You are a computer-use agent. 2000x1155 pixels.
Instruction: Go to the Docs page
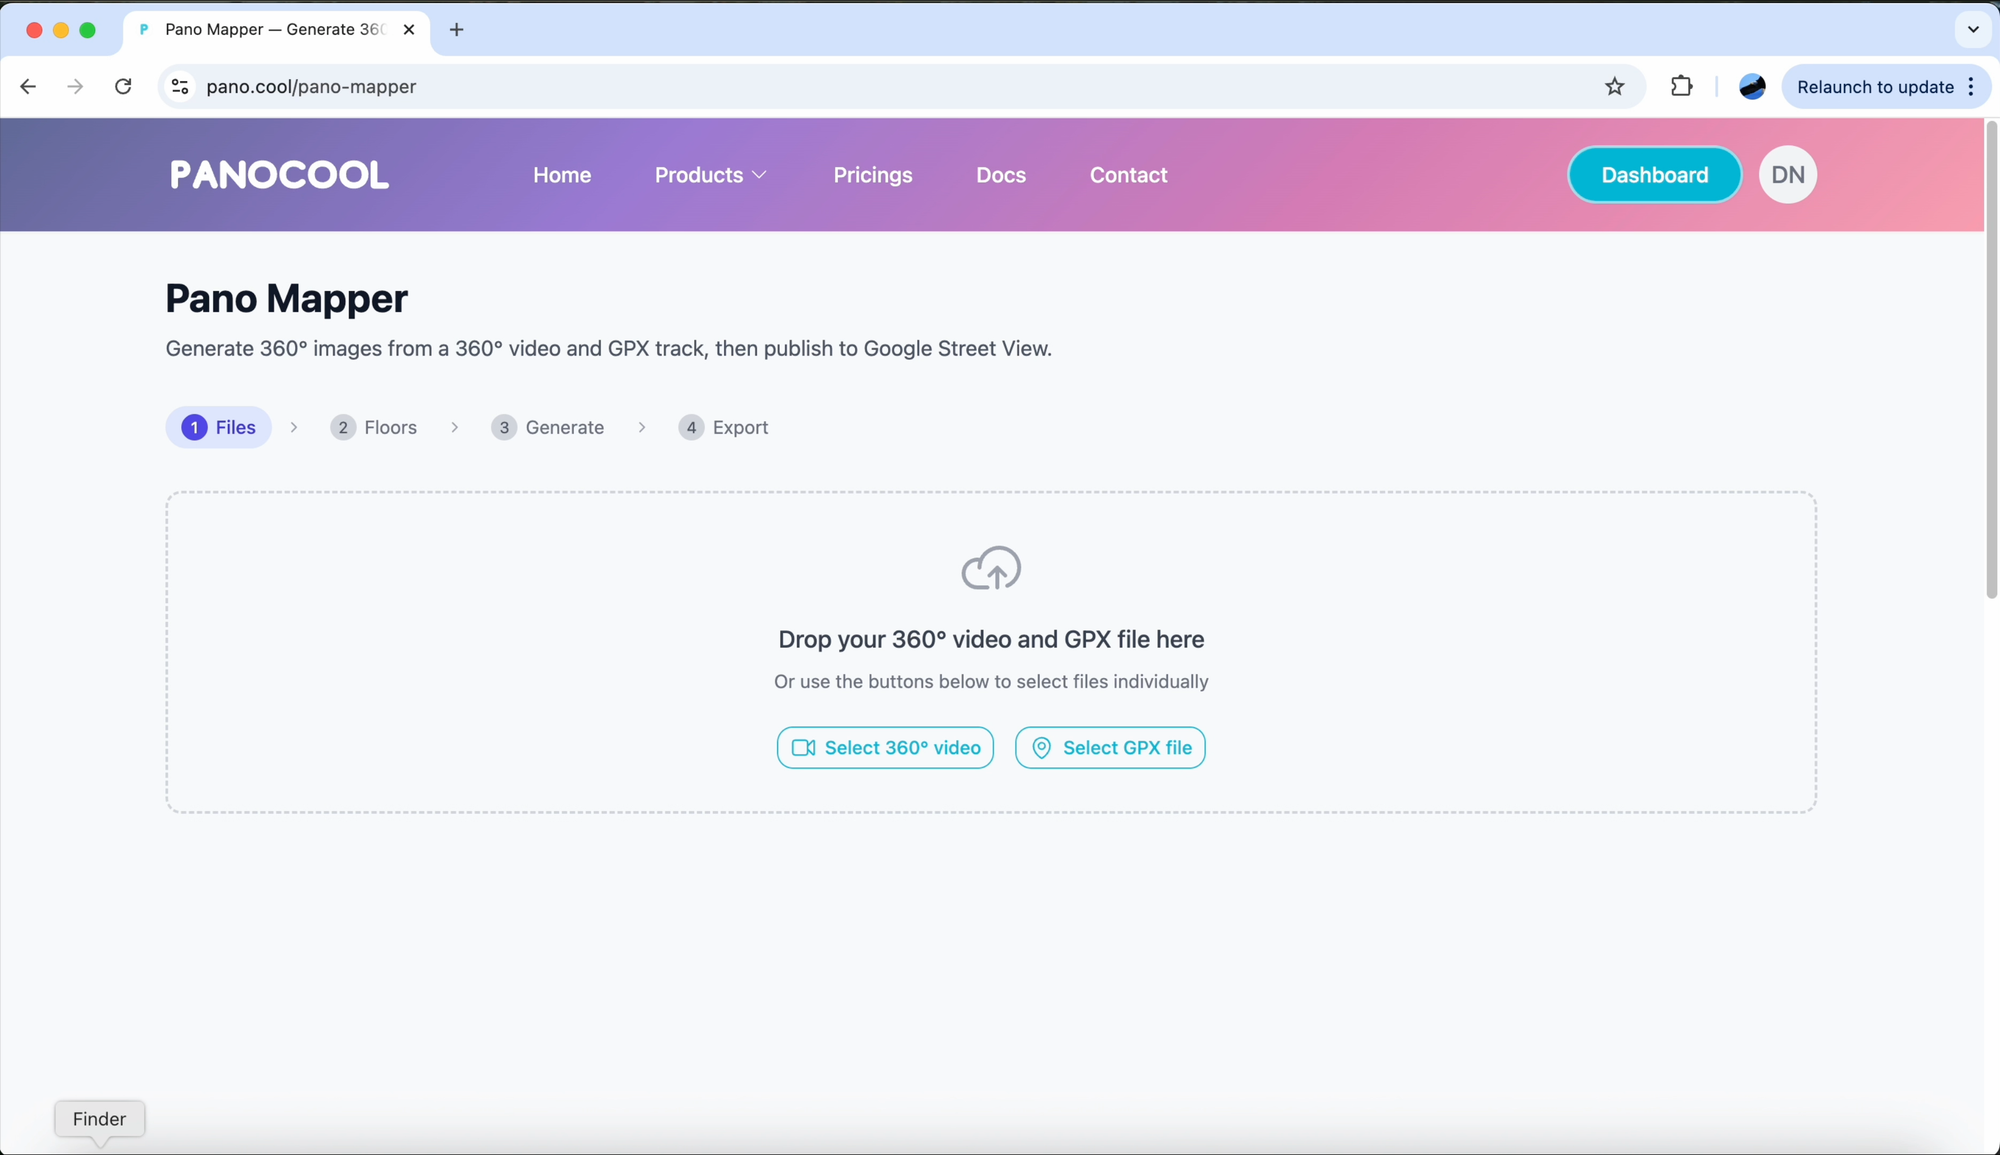1000,175
